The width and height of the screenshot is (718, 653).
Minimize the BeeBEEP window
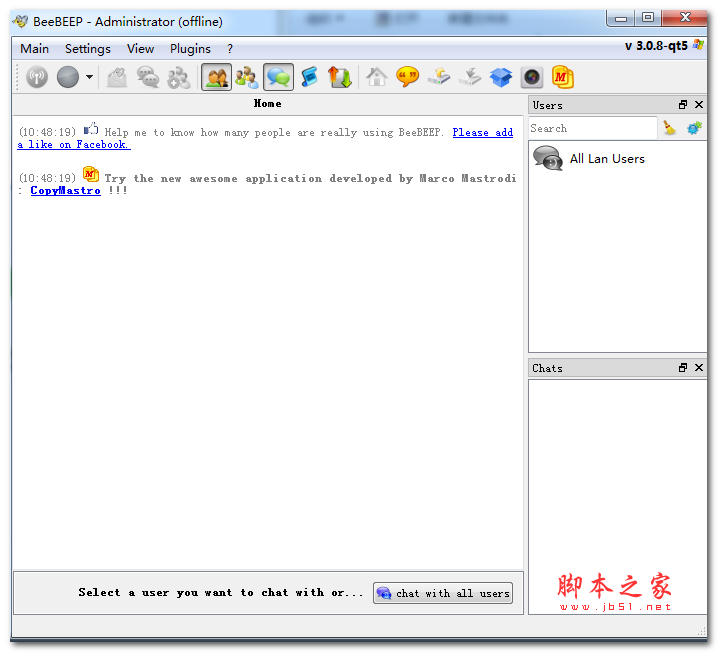click(621, 18)
